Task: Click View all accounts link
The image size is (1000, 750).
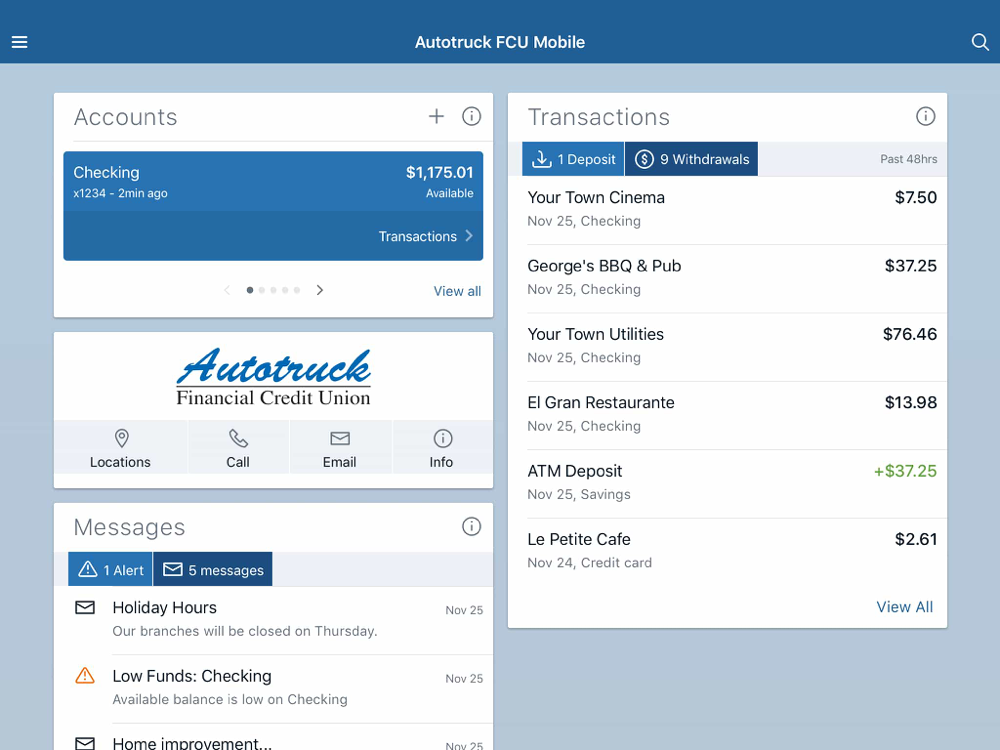Action: click(457, 291)
